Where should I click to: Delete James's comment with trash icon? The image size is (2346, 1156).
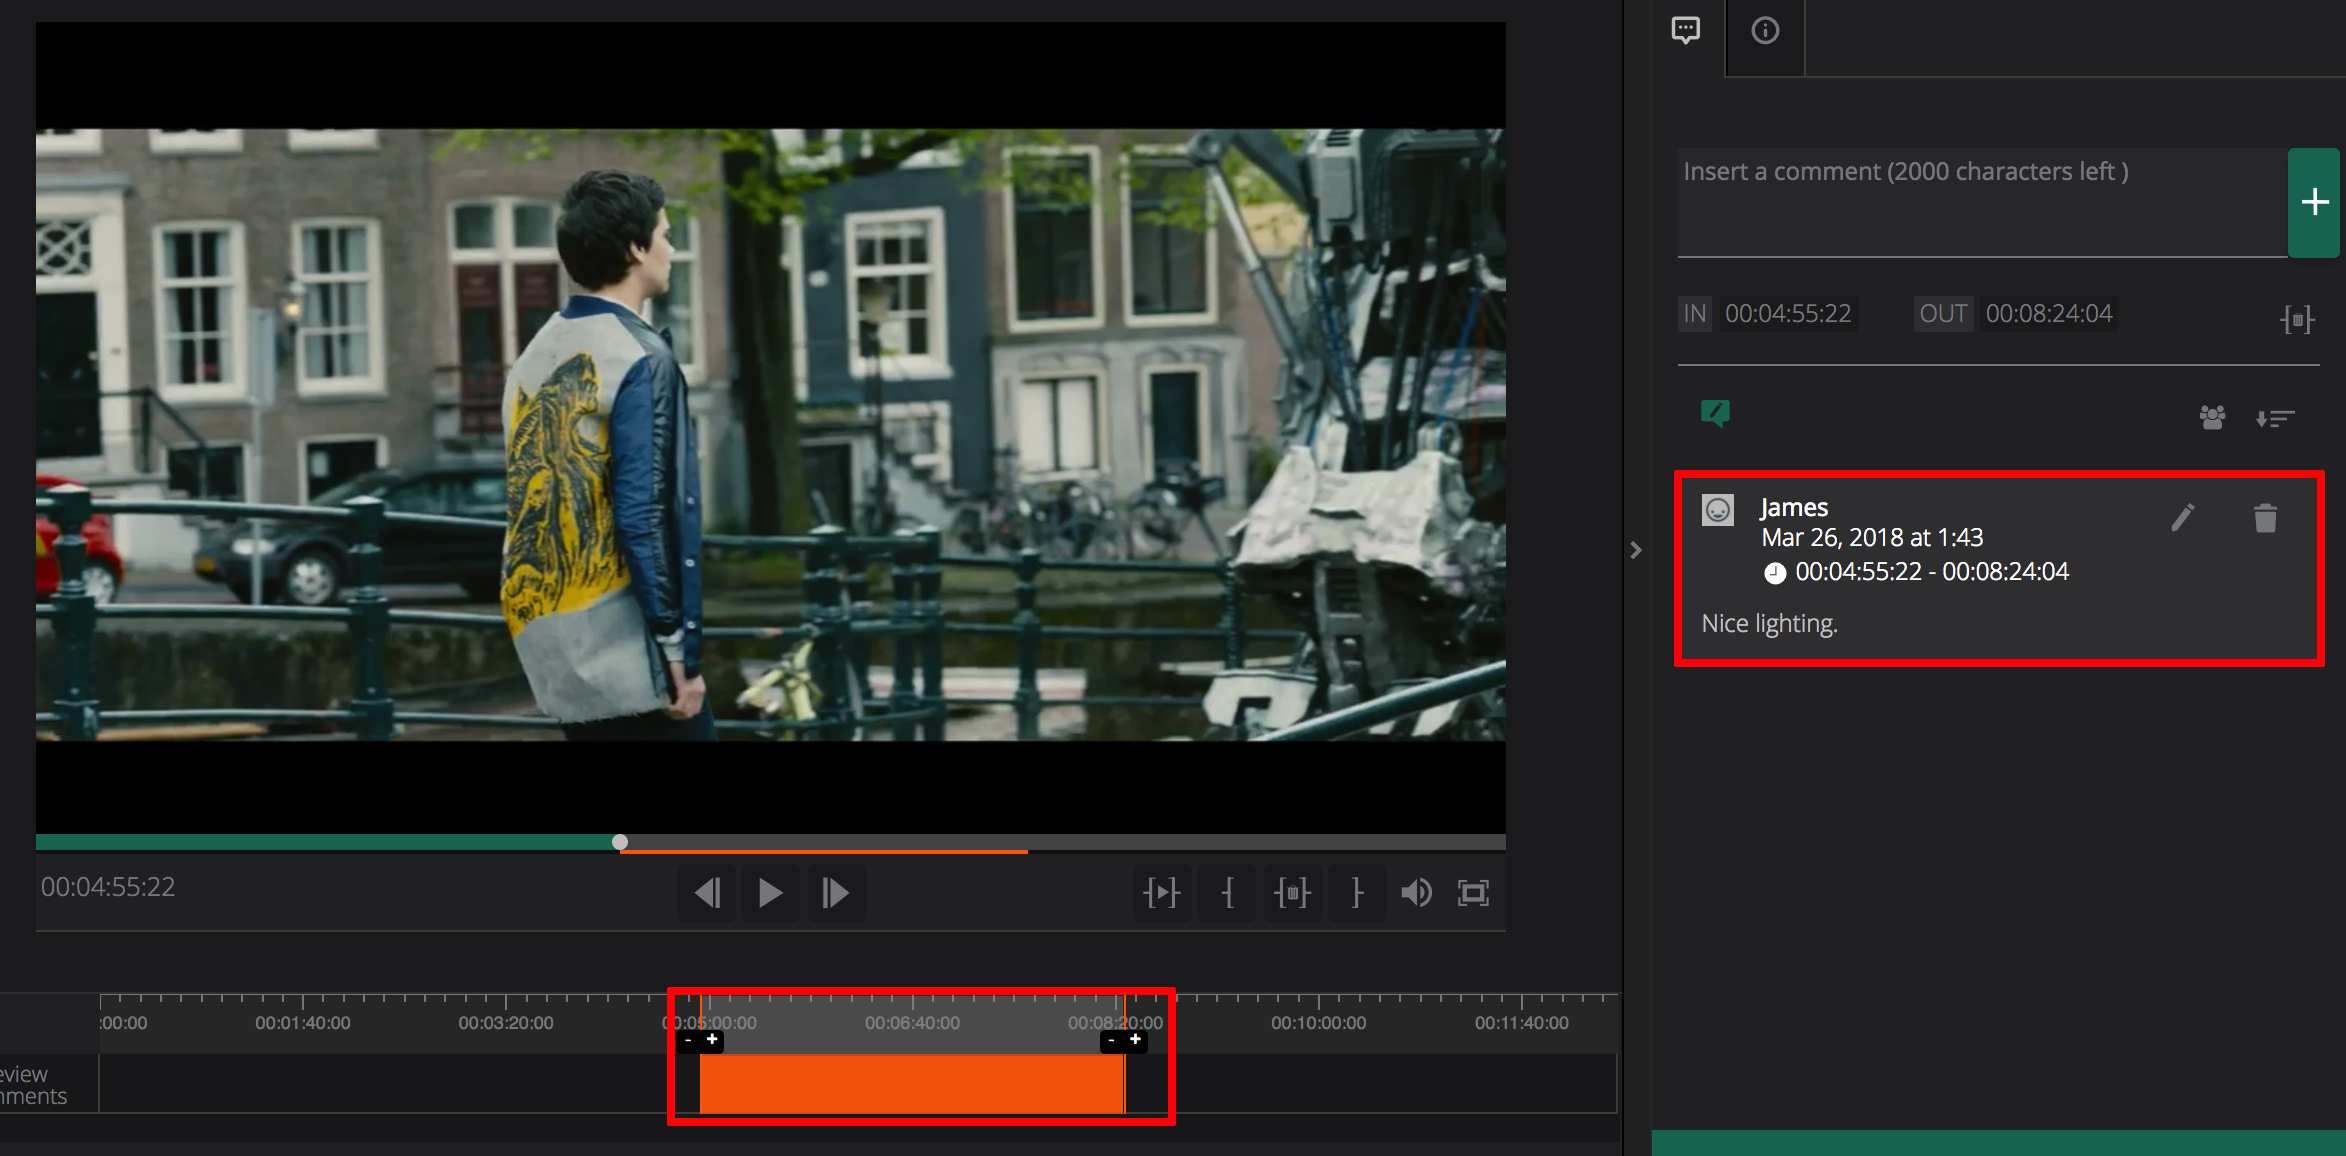2265,517
